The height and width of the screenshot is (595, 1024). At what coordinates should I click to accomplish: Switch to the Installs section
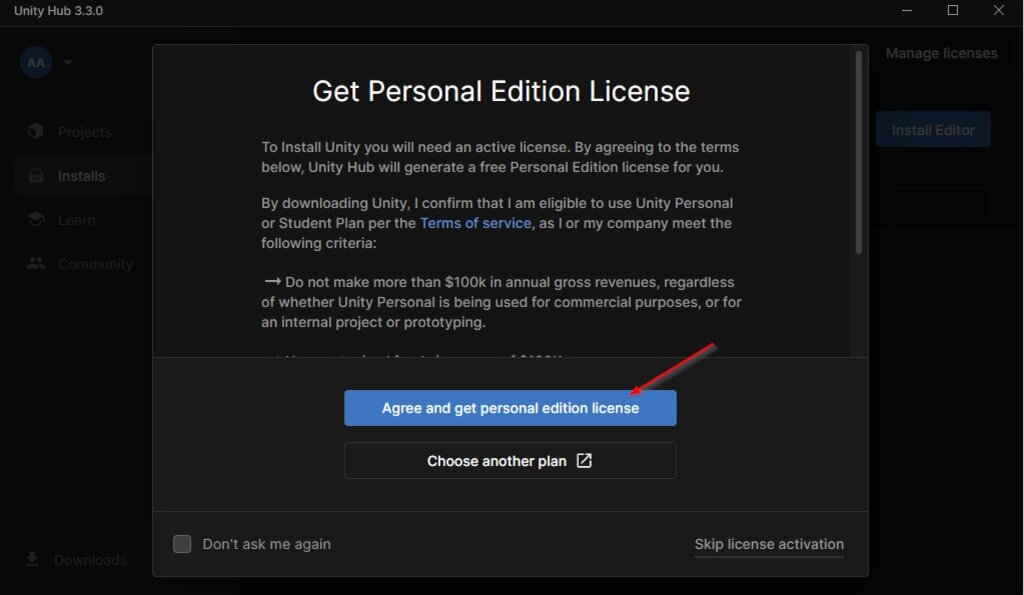tap(82, 176)
